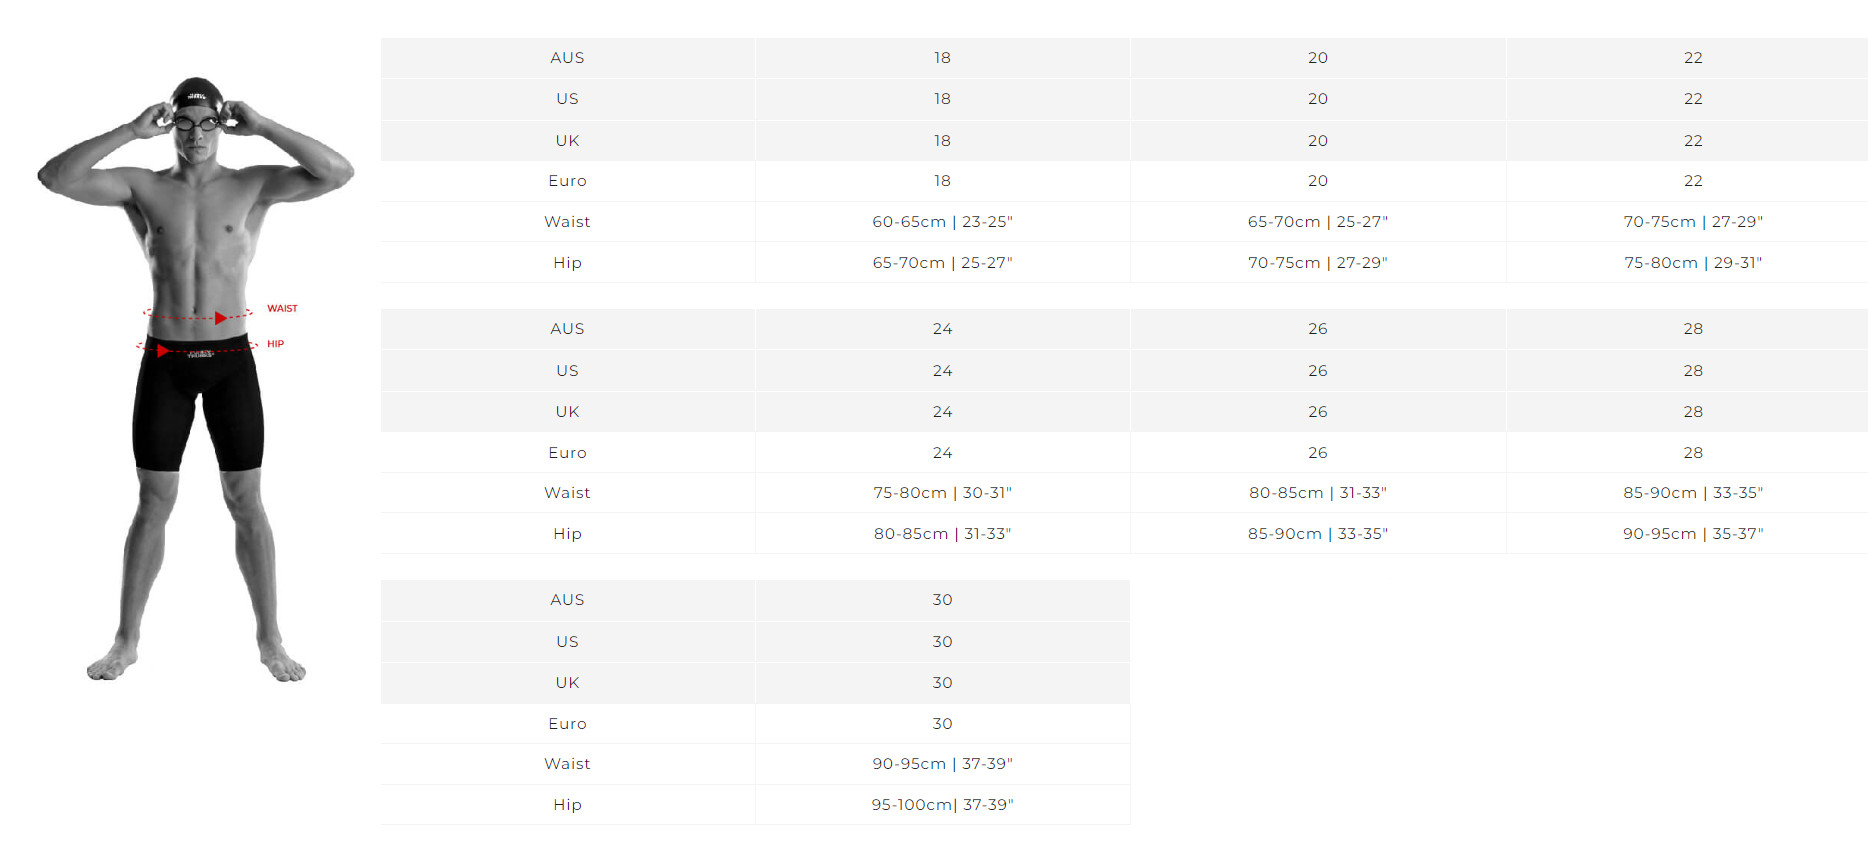Click the hip value 95-100cm| 37-39"
The image size is (1868, 868).
942,805
